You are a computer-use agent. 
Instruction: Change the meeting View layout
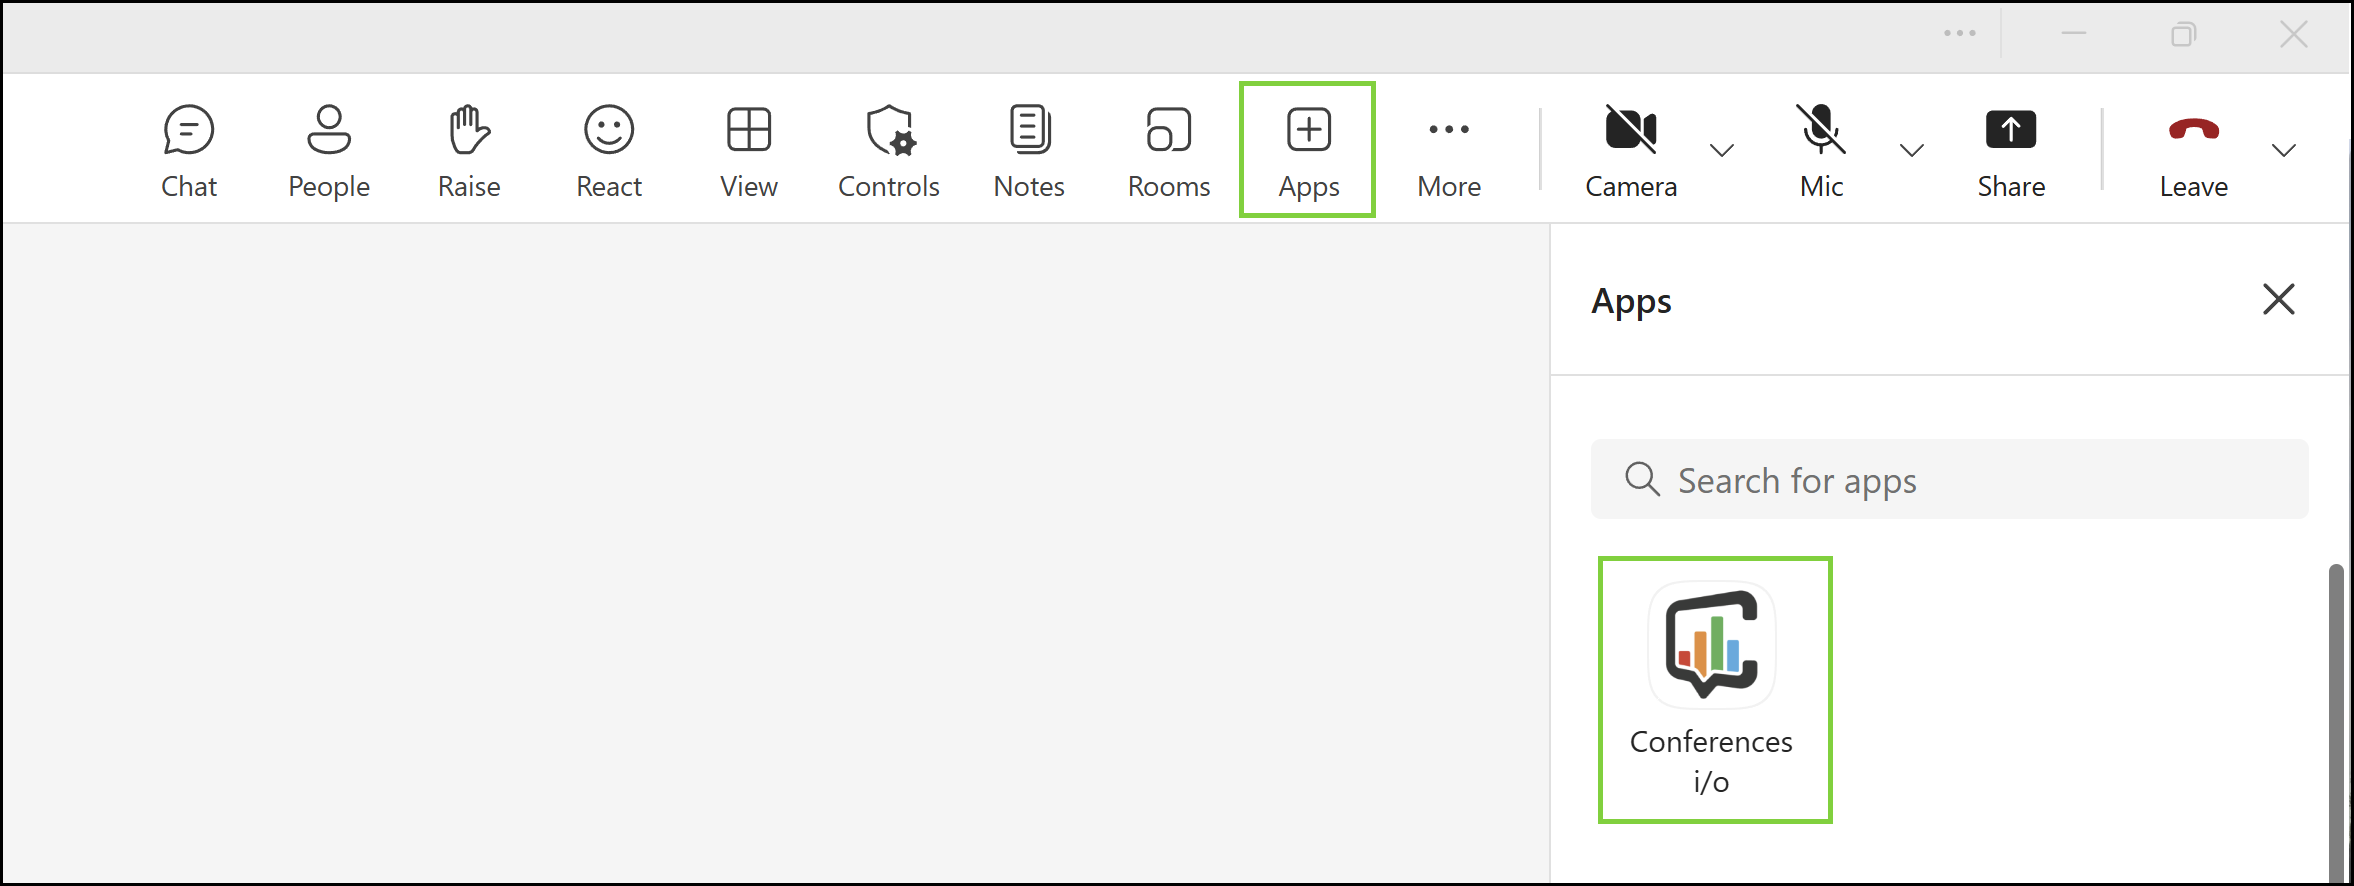tap(749, 151)
